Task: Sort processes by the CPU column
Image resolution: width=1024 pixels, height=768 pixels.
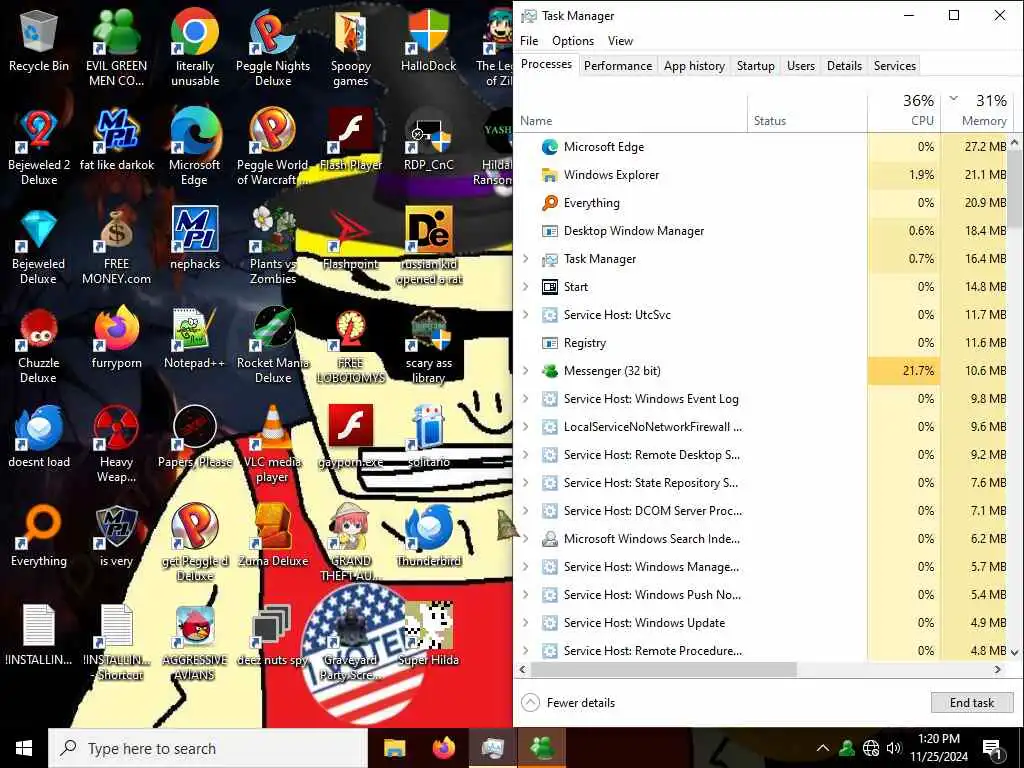Action: click(904, 111)
